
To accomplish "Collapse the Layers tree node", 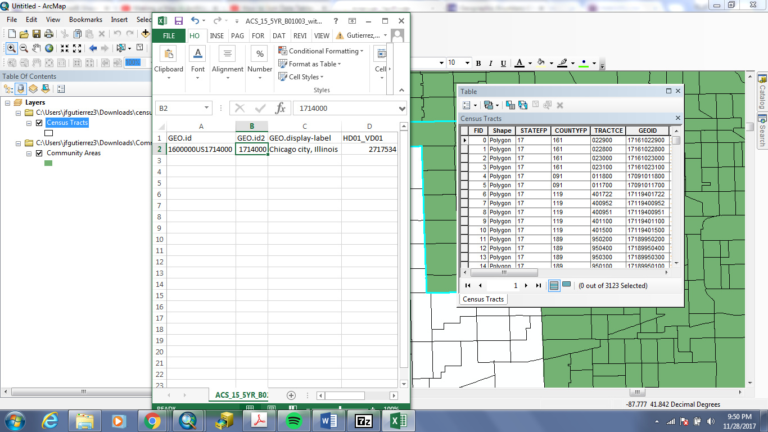I will pyautogui.click(x=8, y=102).
